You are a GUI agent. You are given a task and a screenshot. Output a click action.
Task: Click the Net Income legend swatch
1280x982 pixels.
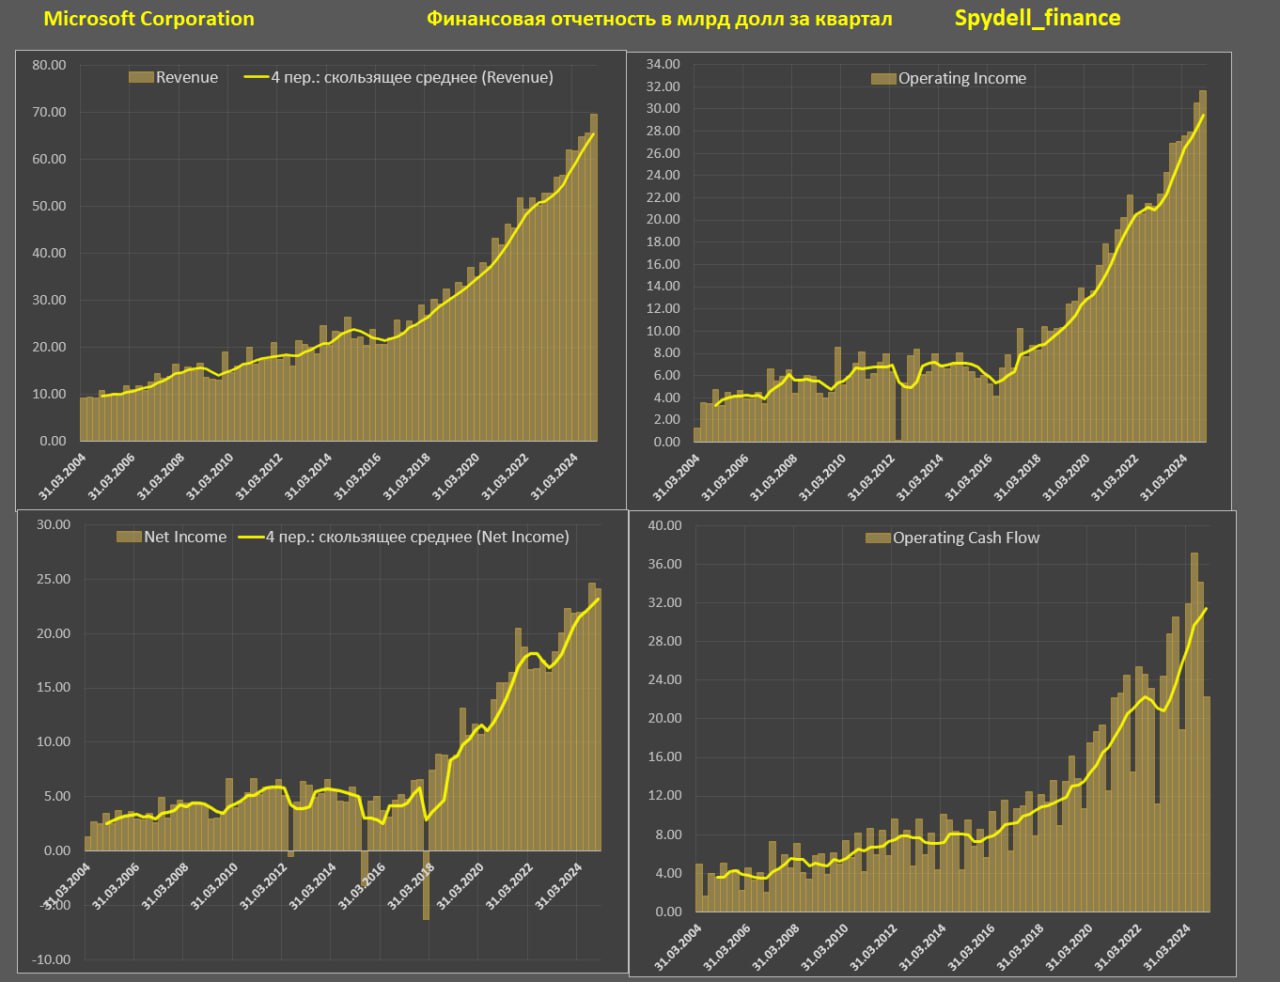(129, 537)
